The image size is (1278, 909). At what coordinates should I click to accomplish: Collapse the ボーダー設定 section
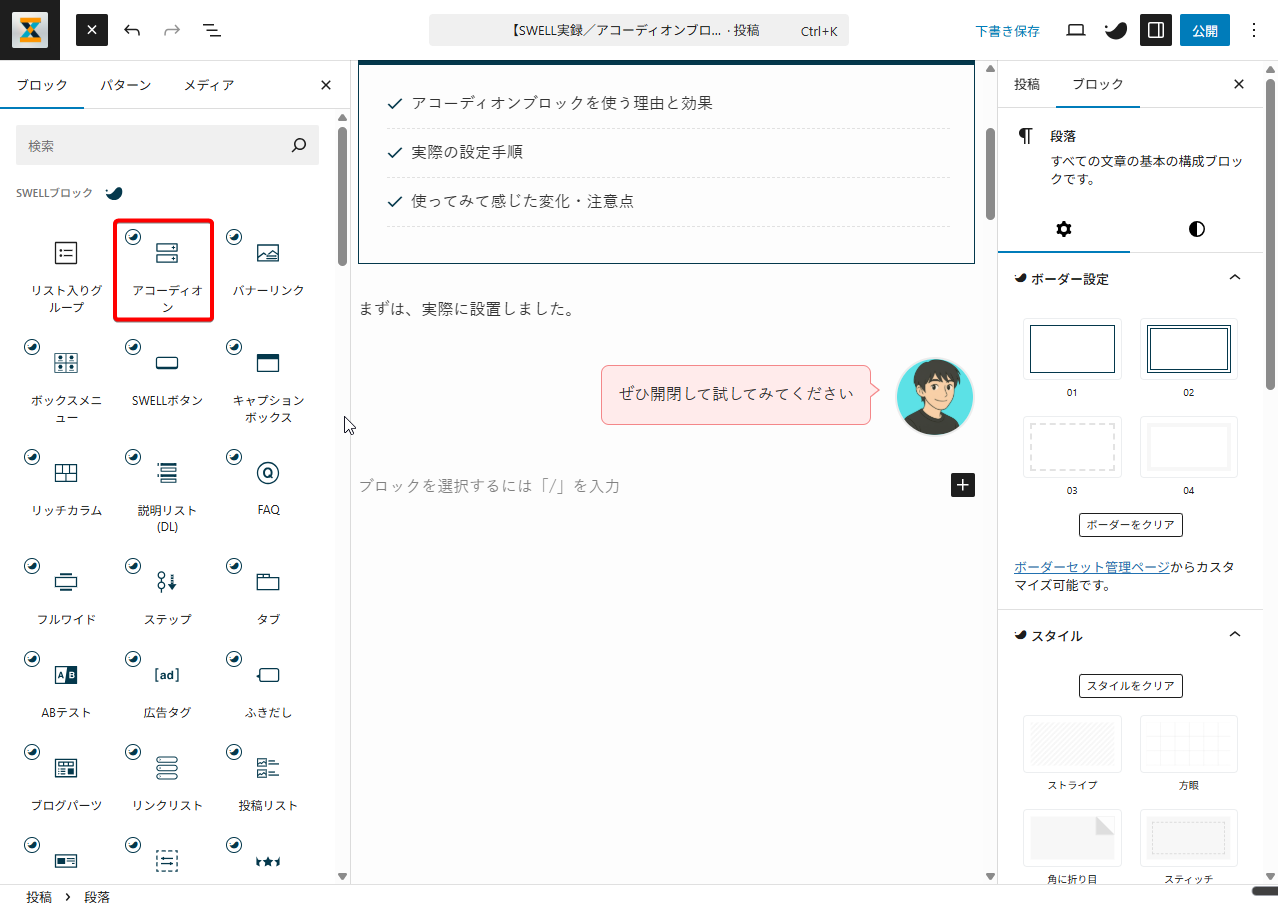coord(1234,278)
